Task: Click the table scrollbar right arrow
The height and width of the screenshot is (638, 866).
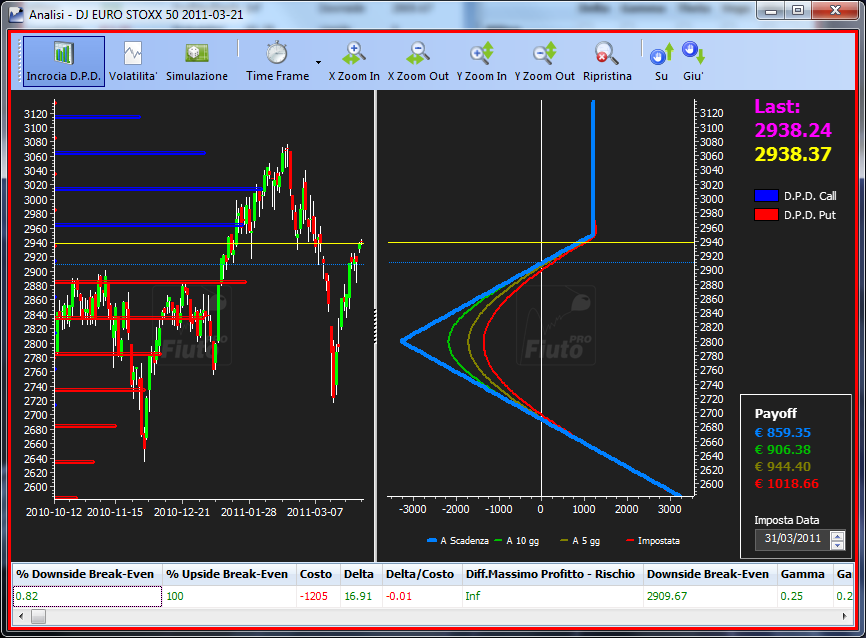Action: point(844,616)
